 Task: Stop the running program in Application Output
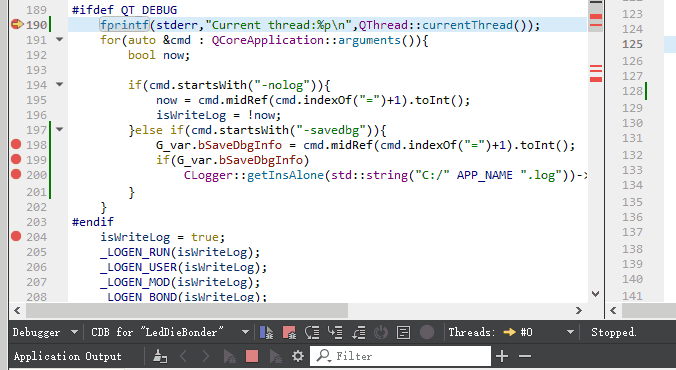[252, 356]
